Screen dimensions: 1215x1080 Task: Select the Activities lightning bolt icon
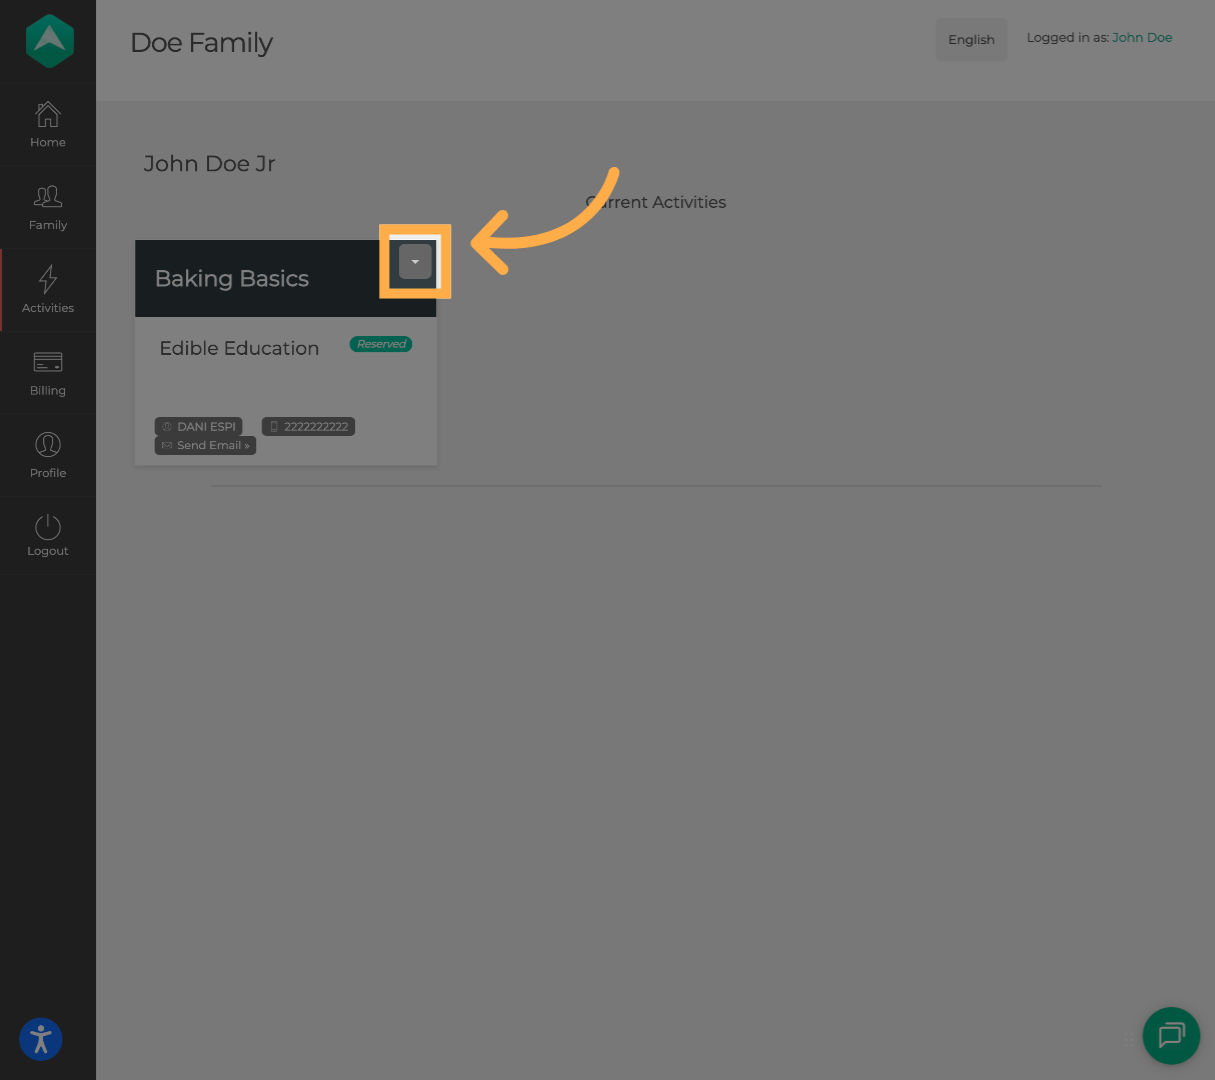(48, 279)
